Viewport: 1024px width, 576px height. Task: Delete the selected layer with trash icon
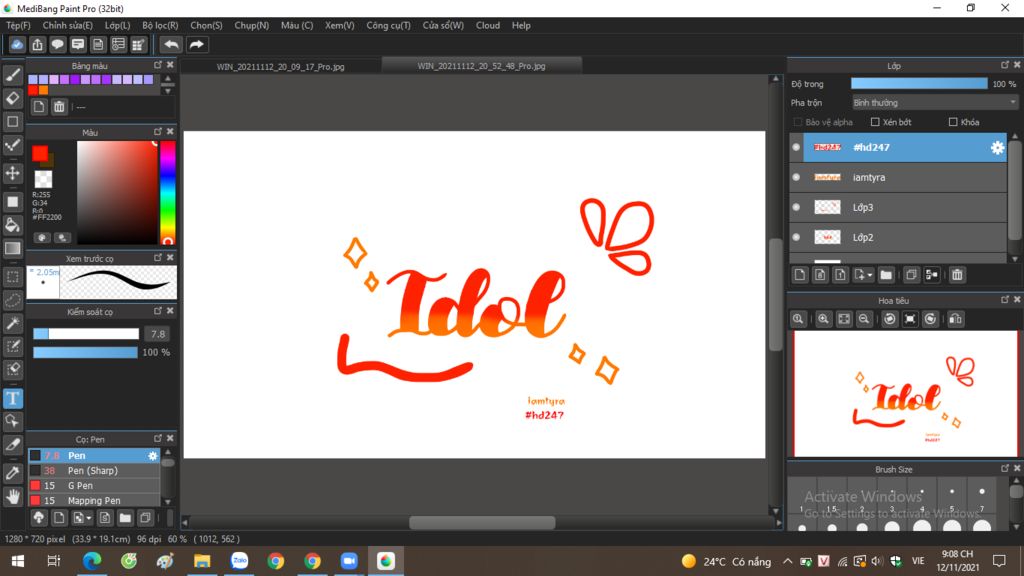tap(957, 275)
